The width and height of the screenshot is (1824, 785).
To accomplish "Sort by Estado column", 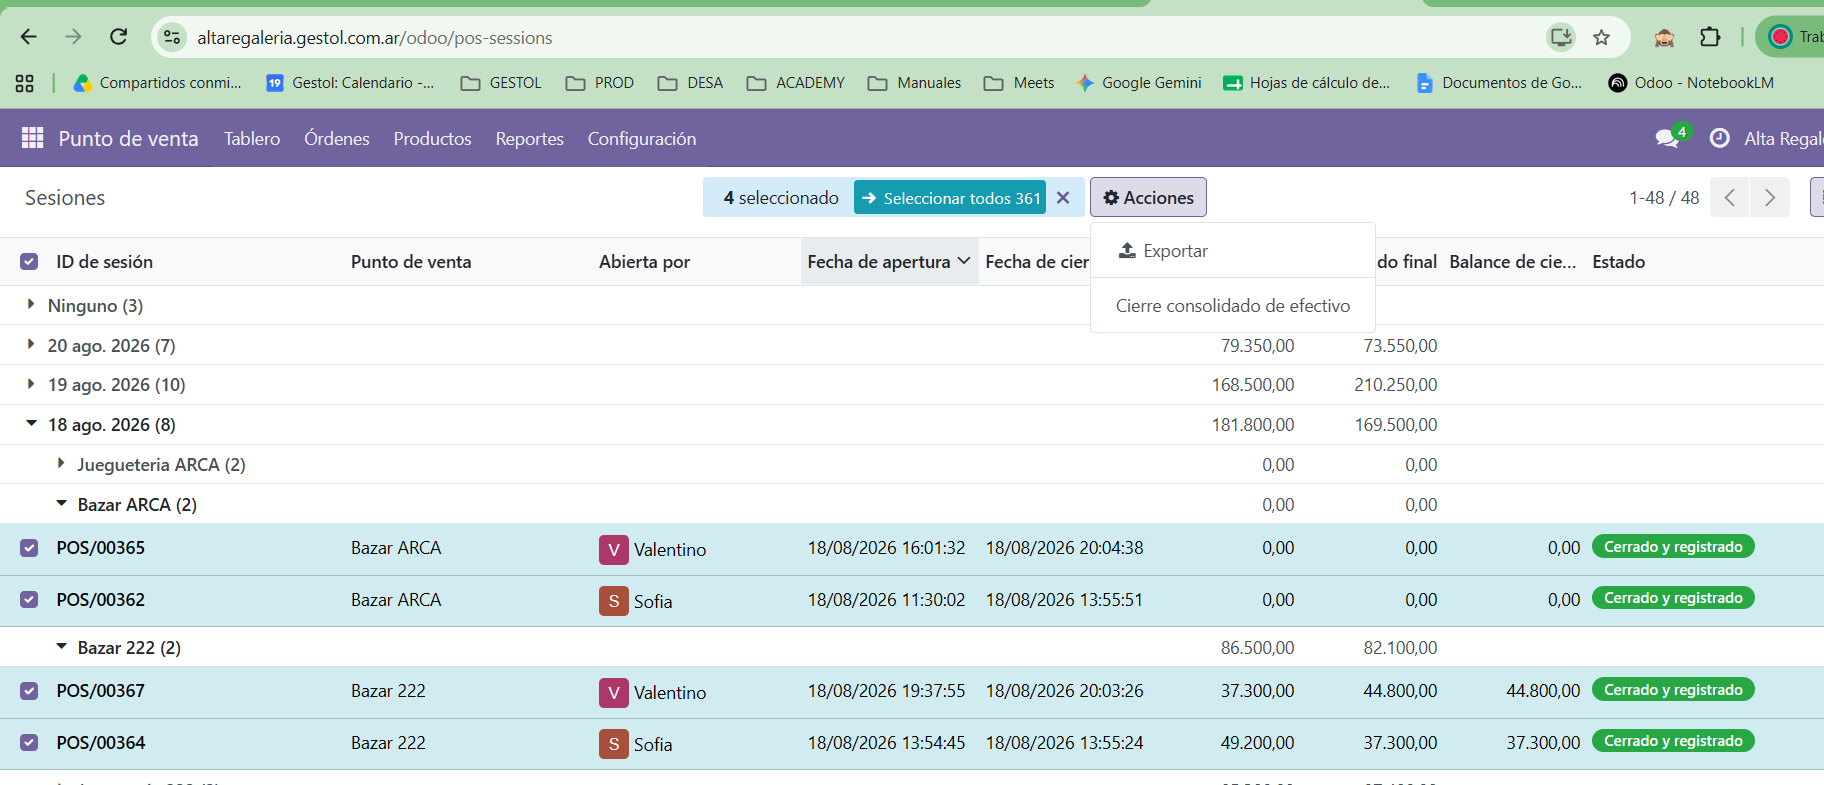I will click(x=1618, y=262).
